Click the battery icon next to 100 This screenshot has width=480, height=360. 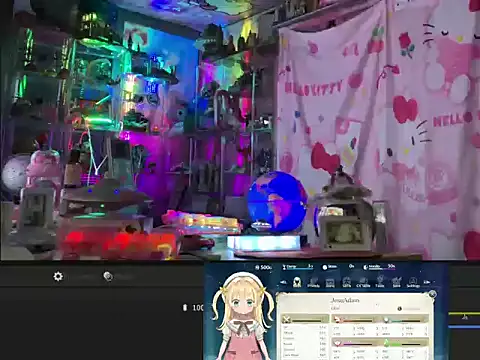tap(185, 307)
